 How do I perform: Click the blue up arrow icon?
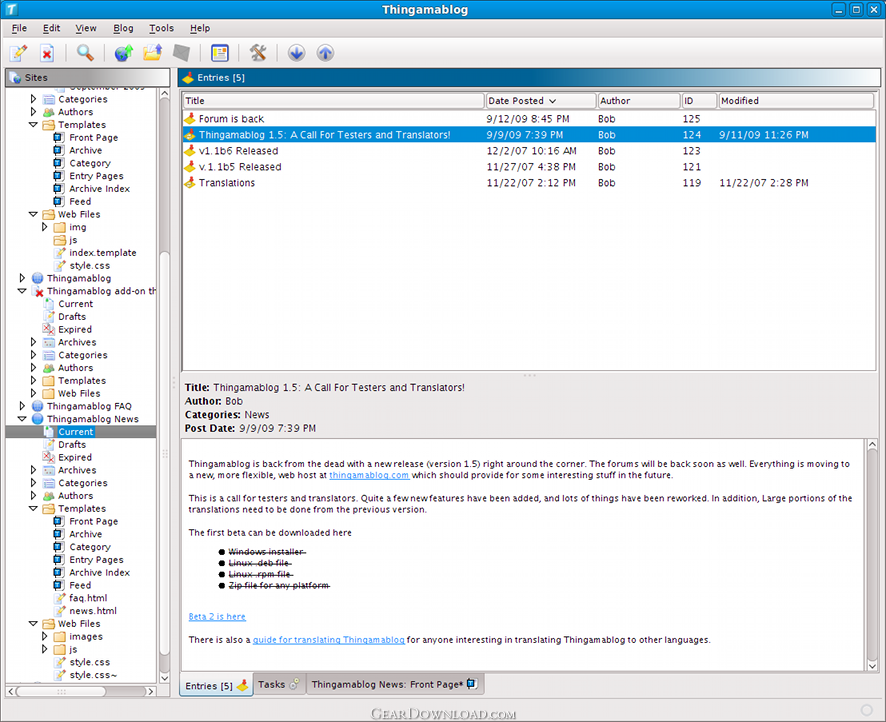click(325, 53)
